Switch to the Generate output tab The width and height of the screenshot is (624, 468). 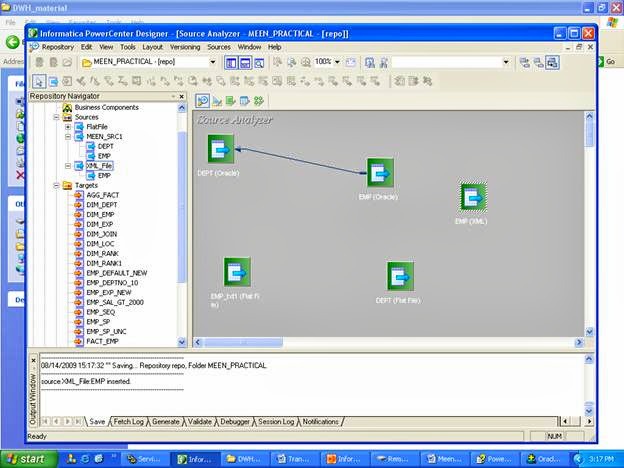(x=166, y=421)
